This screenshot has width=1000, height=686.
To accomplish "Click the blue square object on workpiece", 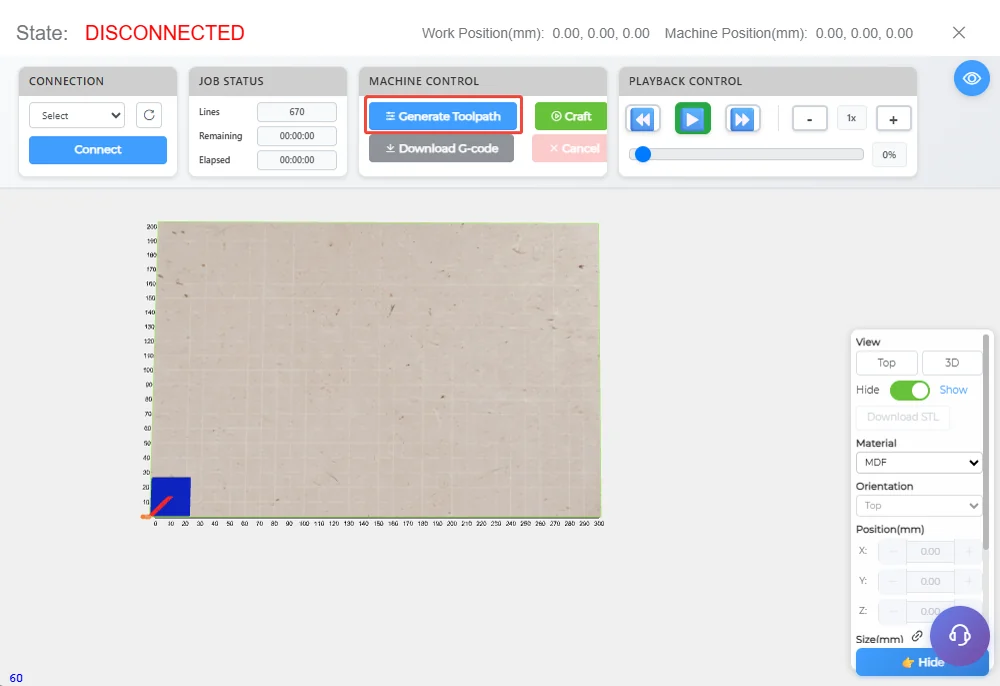I will point(171,497).
